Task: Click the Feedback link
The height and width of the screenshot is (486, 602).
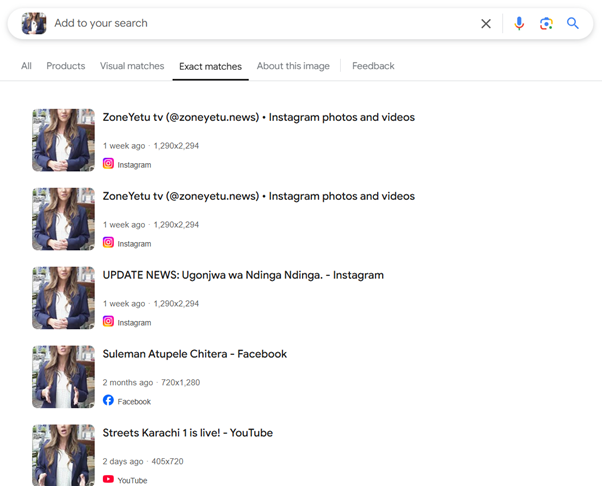Action: pos(373,66)
